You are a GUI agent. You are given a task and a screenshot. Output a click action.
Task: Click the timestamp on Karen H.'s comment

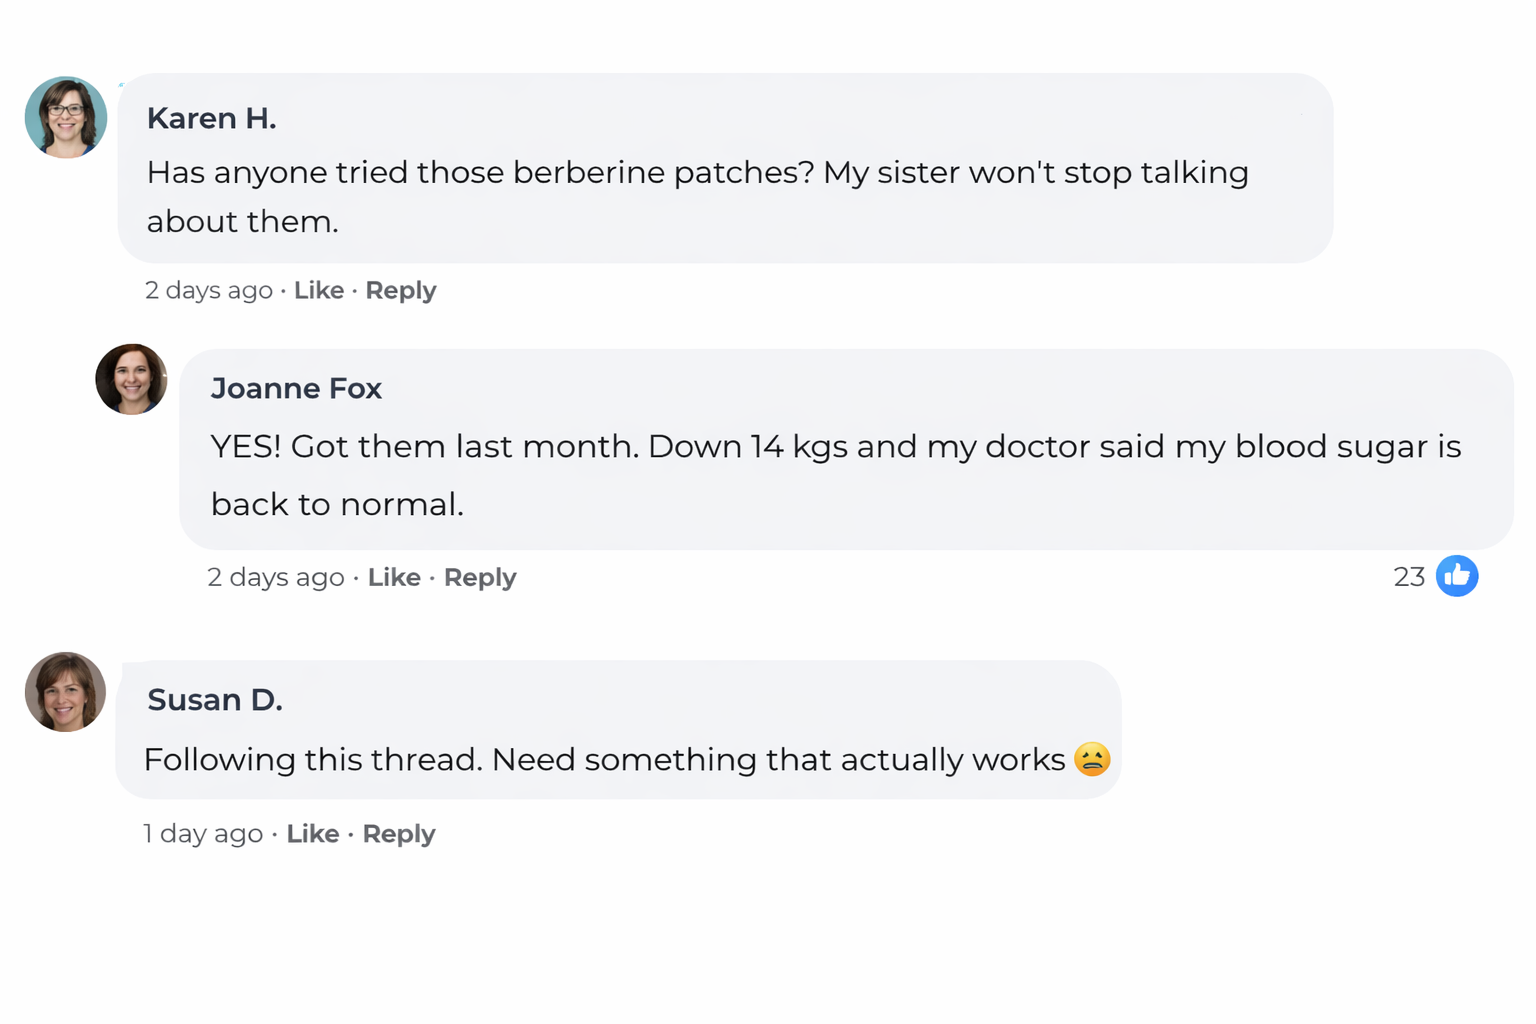(x=209, y=290)
